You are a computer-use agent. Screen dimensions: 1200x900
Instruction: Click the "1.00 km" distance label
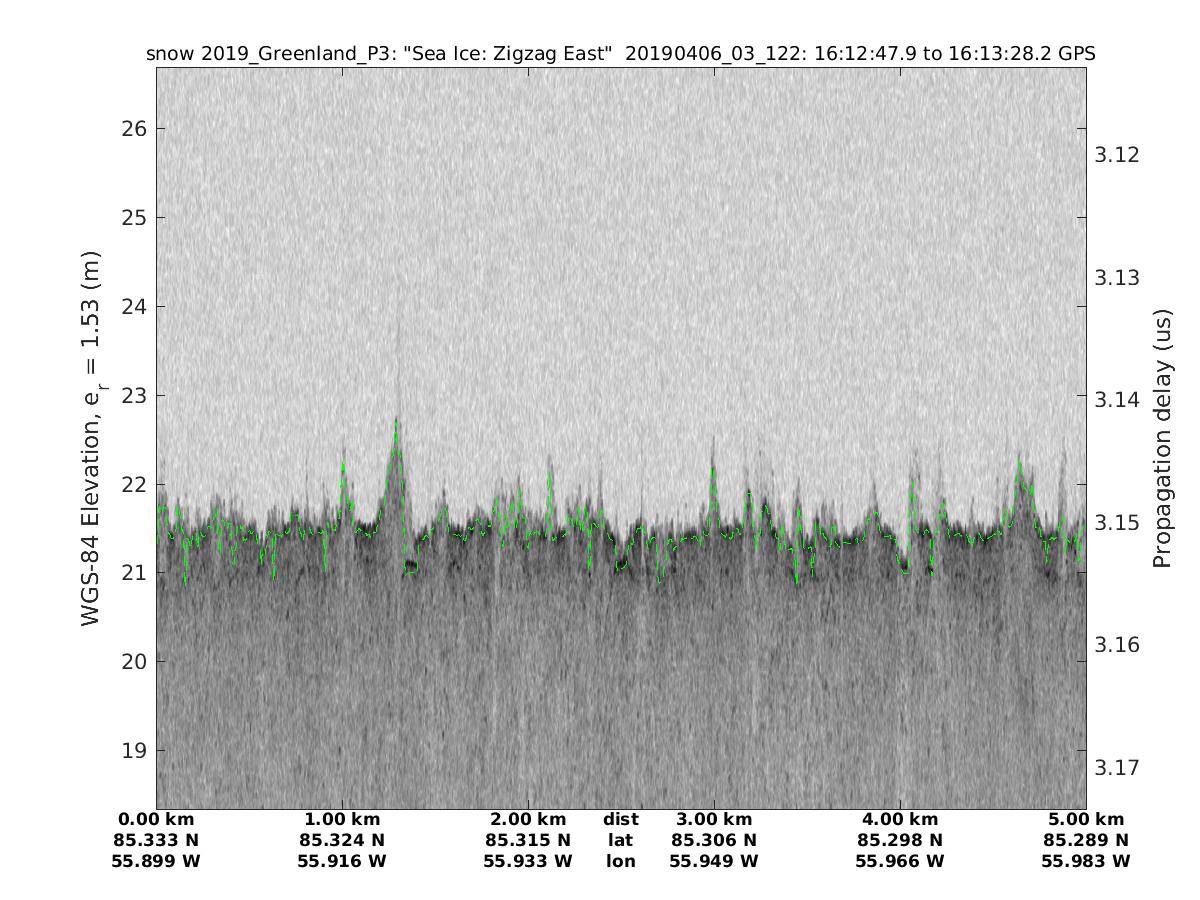[342, 819]
